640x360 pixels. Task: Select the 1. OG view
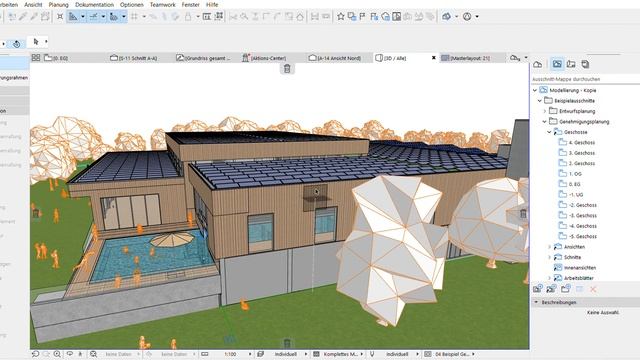click(x=570, y=174)
